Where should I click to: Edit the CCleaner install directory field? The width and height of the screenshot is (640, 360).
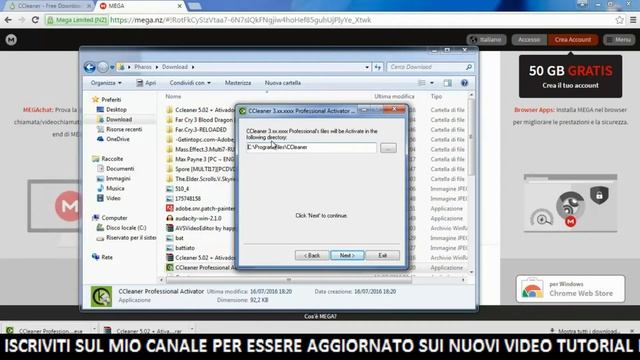click(311, 147)
